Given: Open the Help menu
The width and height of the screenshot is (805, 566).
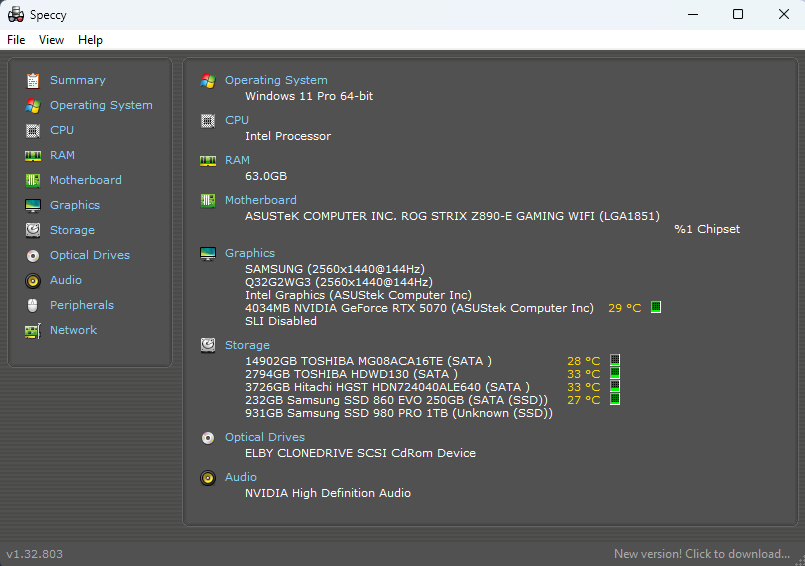Looking at the screenshot, I should click(90, 40).
